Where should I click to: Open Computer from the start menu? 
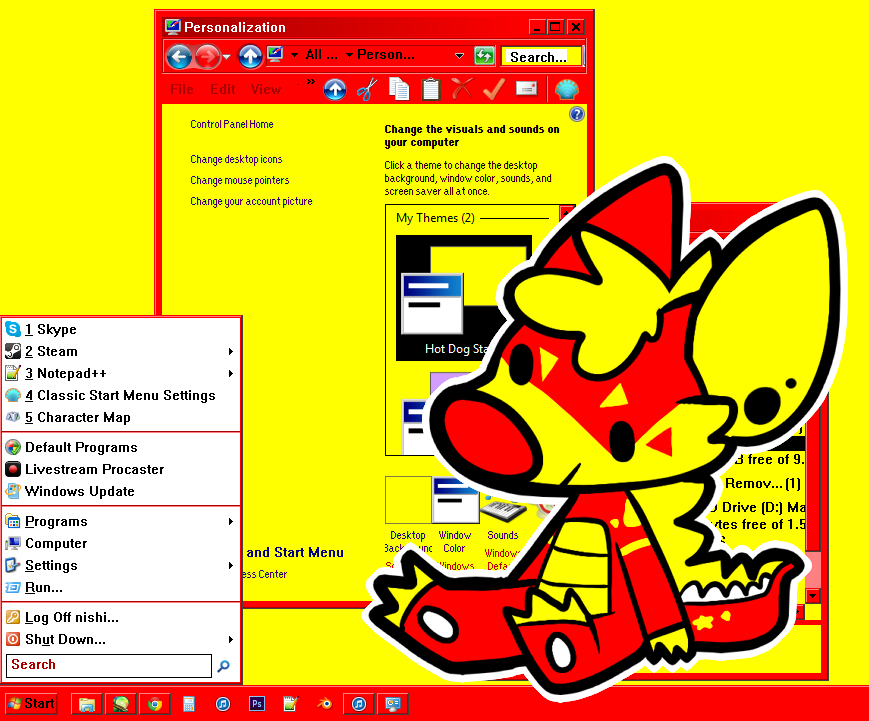click(122, 543)
